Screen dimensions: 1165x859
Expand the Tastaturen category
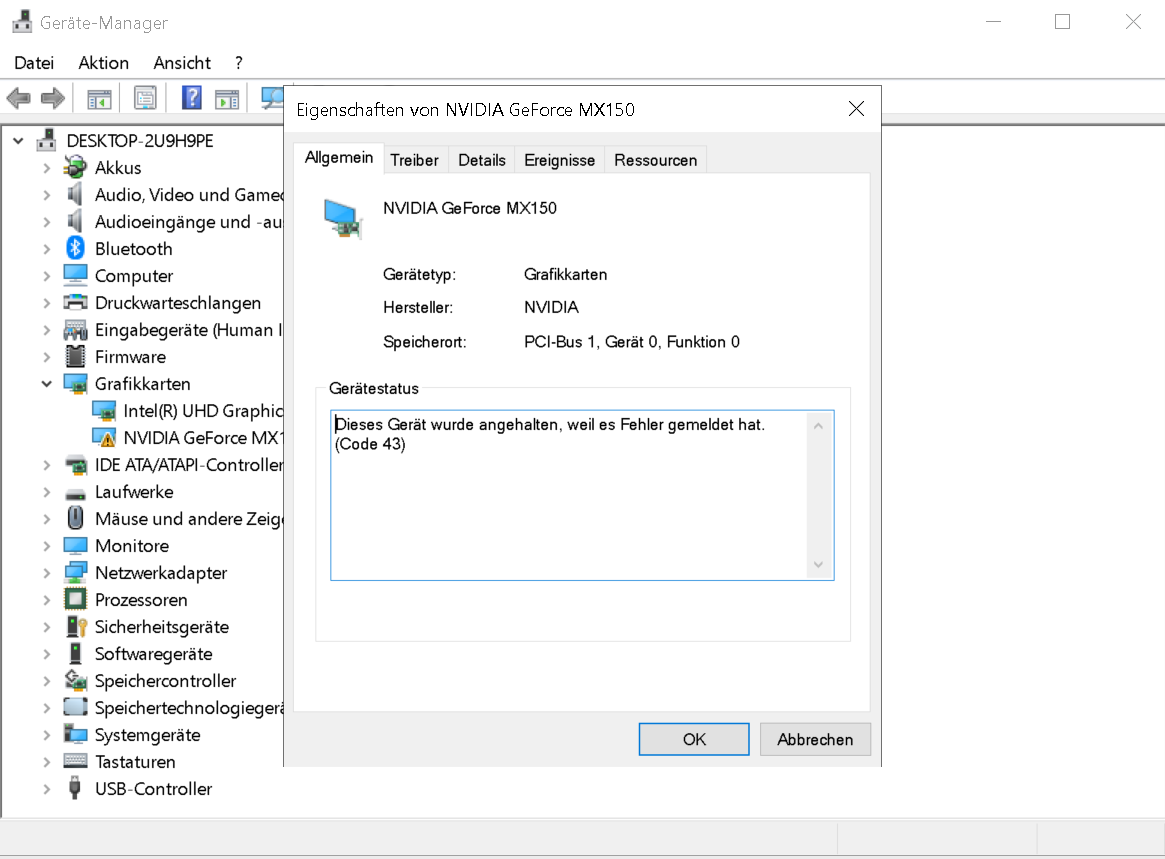[47, 762]
